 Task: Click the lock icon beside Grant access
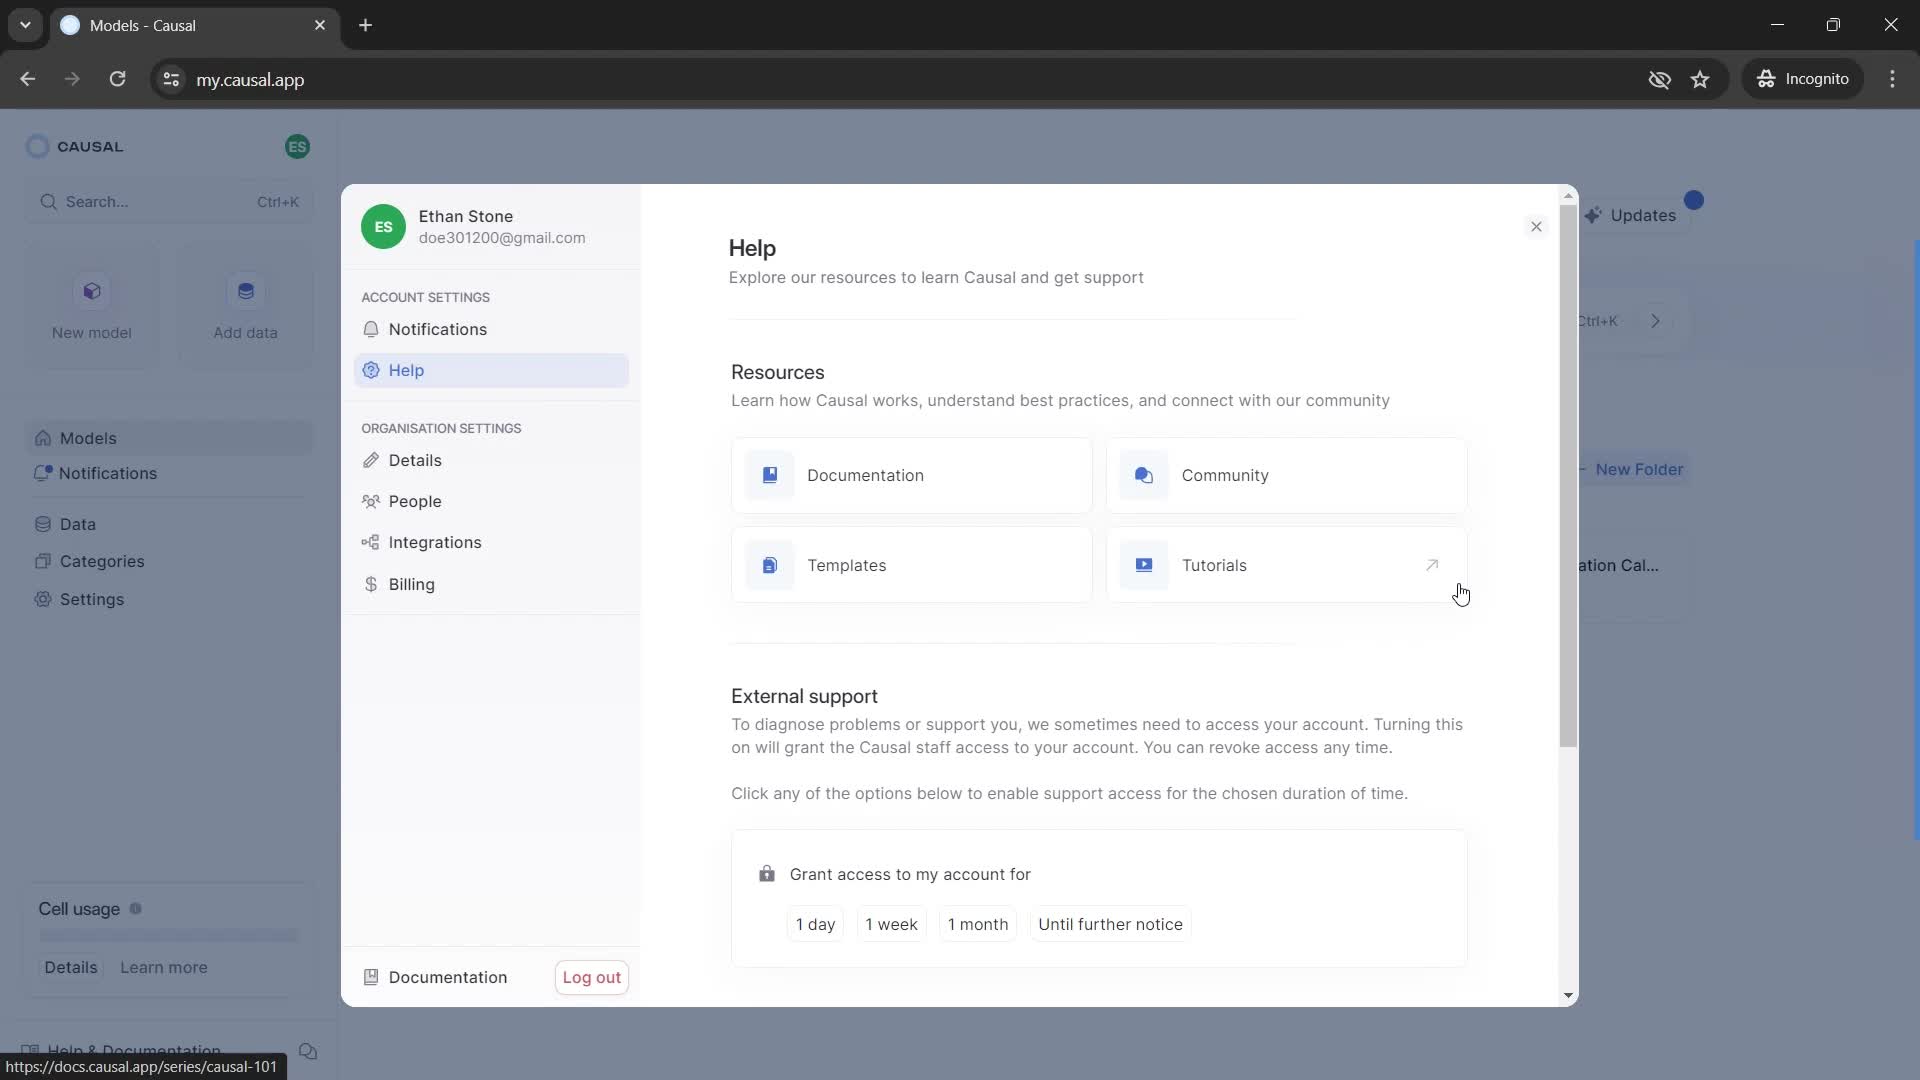pyautogui.click(x=767, y=873)
